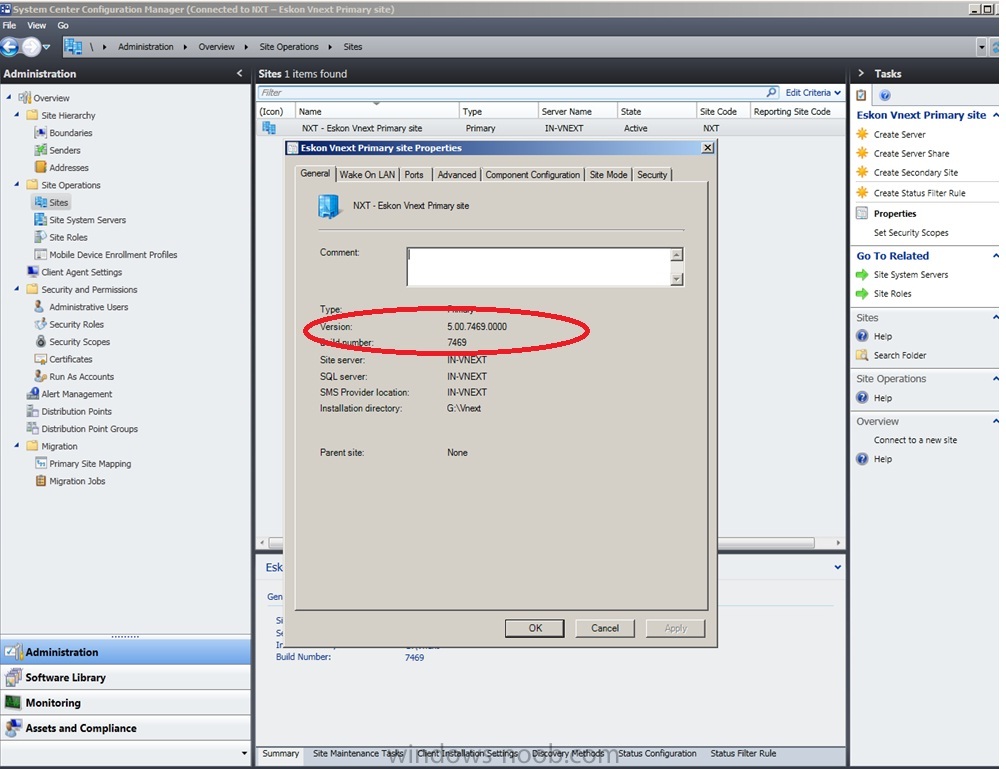Switch to the Site Mode tab
The width and height of the screenshot is (1006, 769).
(x=608, y=174)
